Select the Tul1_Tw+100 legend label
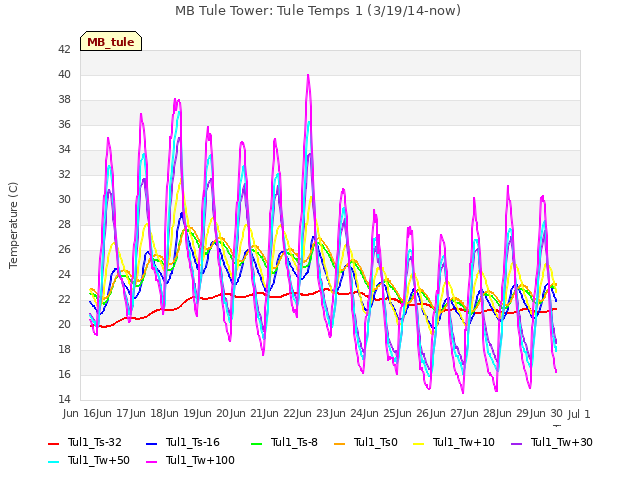640x480 pixels. [200, 460]
